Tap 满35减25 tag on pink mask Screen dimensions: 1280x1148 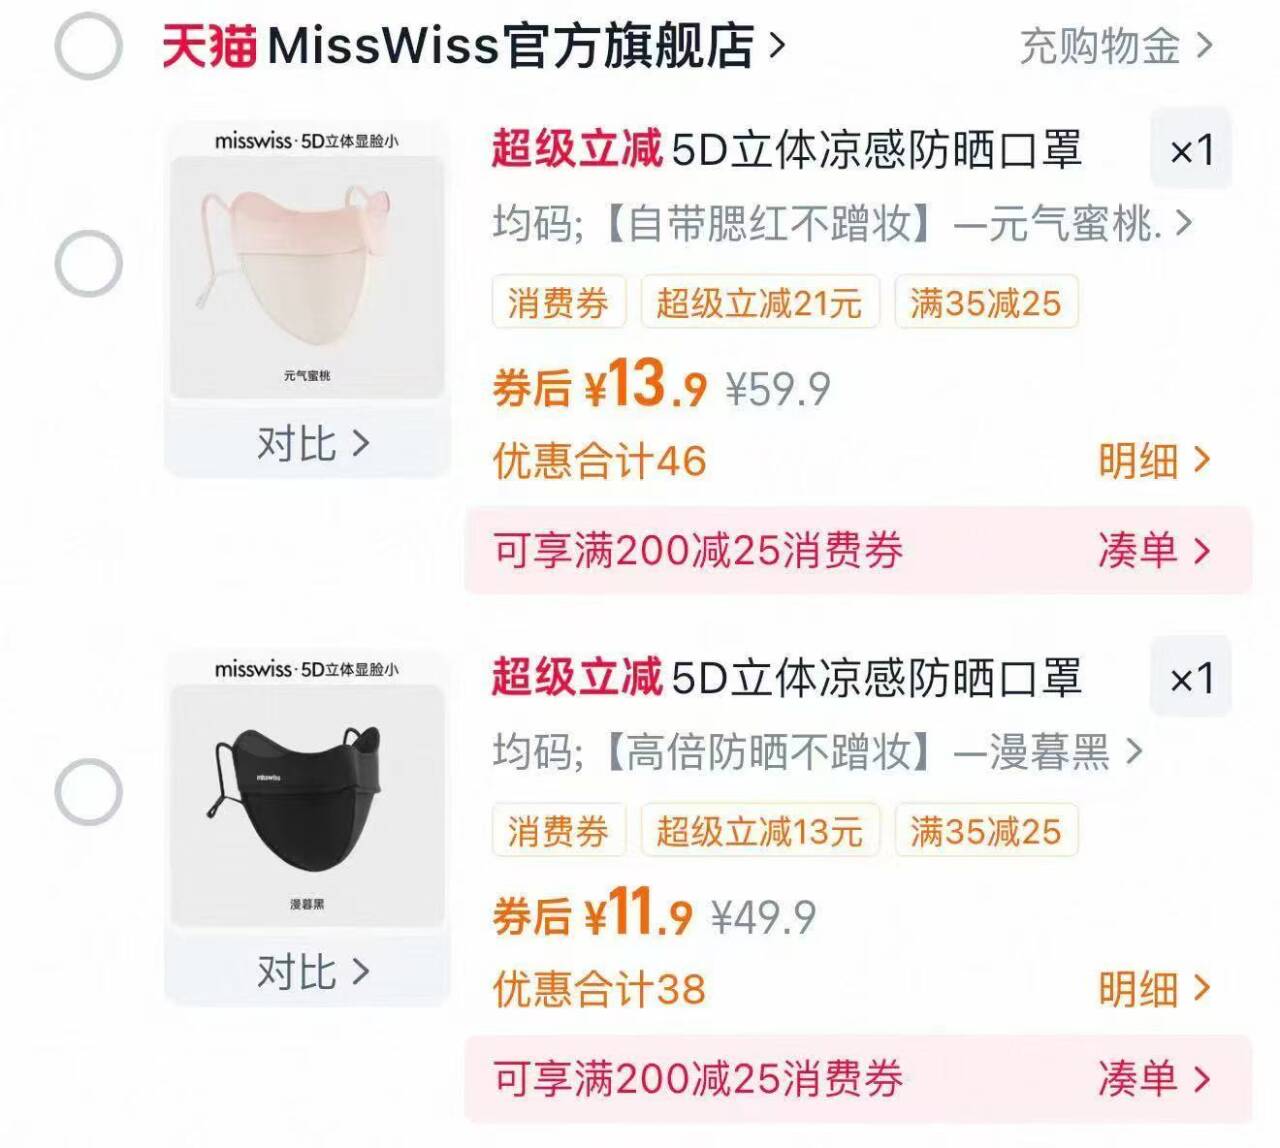[x=986, y=302]
